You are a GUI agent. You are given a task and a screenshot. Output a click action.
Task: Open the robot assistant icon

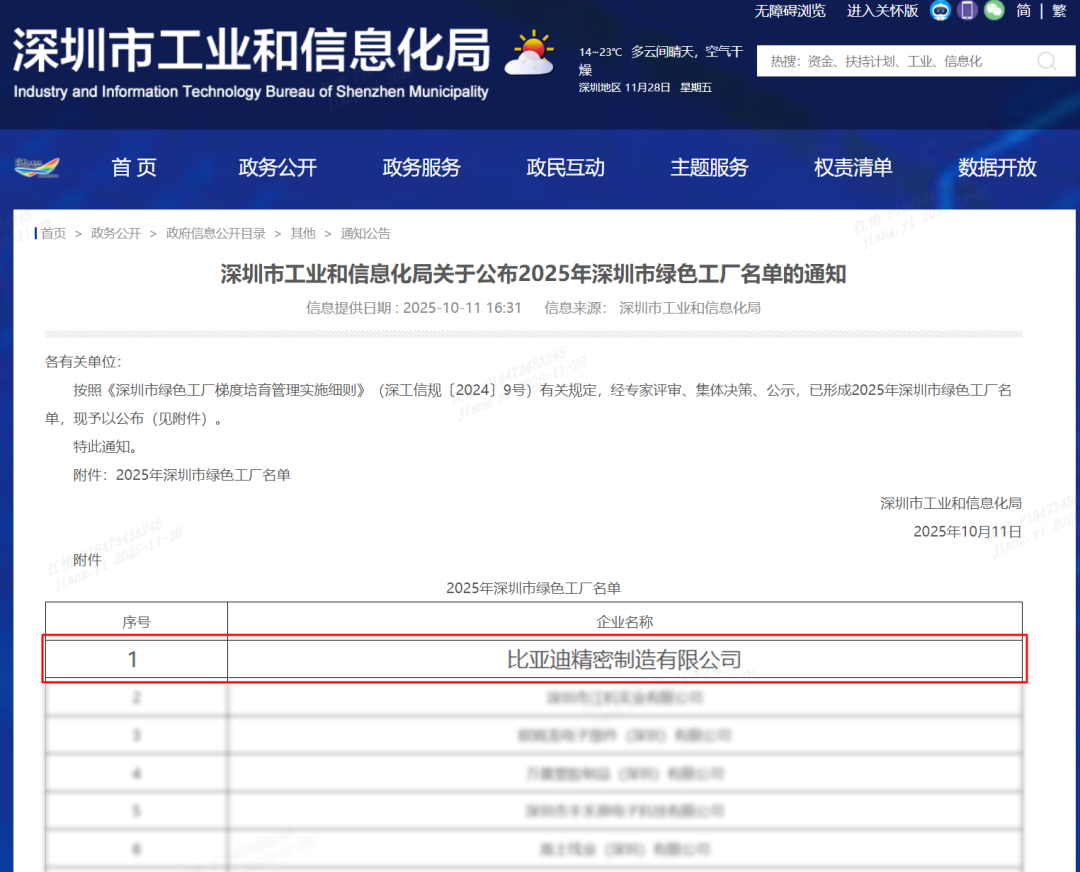pos(940,10)
